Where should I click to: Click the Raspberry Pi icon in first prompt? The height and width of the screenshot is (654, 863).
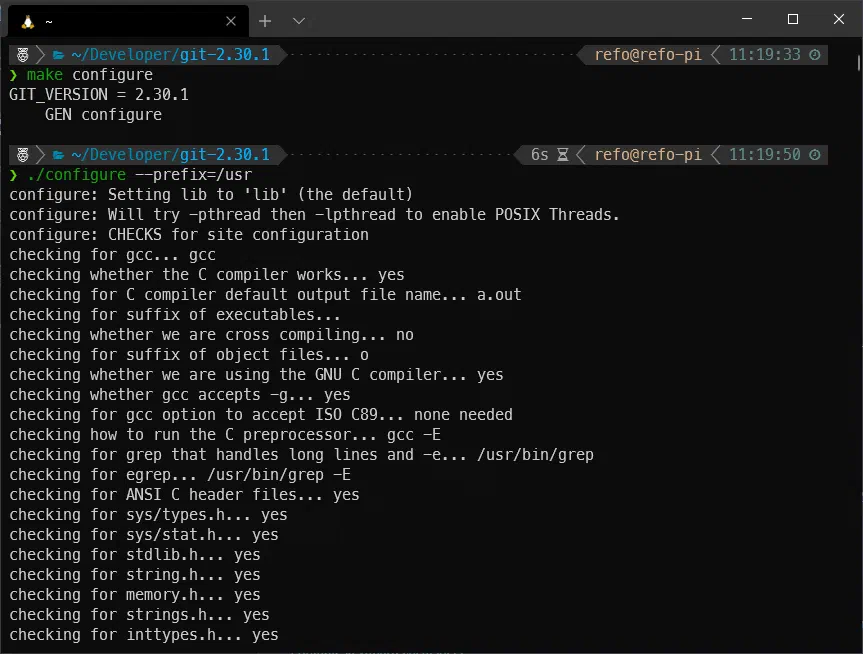[22, 55]
